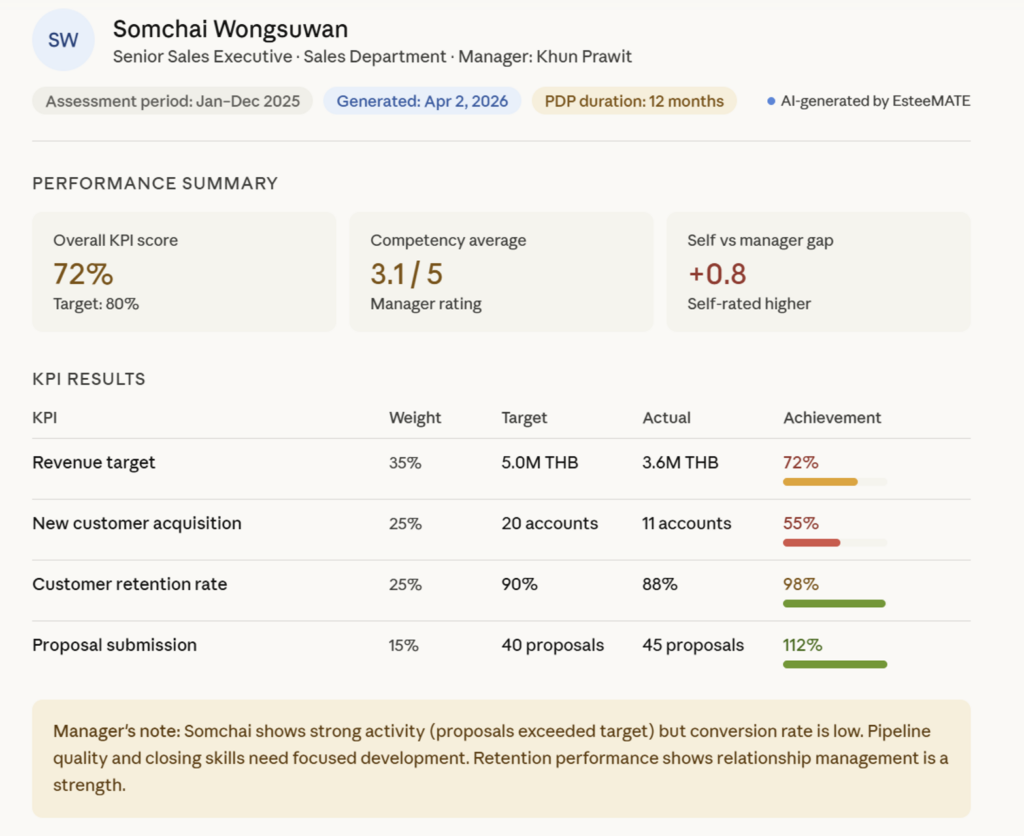Screen dimensions: 1024x836
Task: Click the Manager's note box
Action: [501, 758]
